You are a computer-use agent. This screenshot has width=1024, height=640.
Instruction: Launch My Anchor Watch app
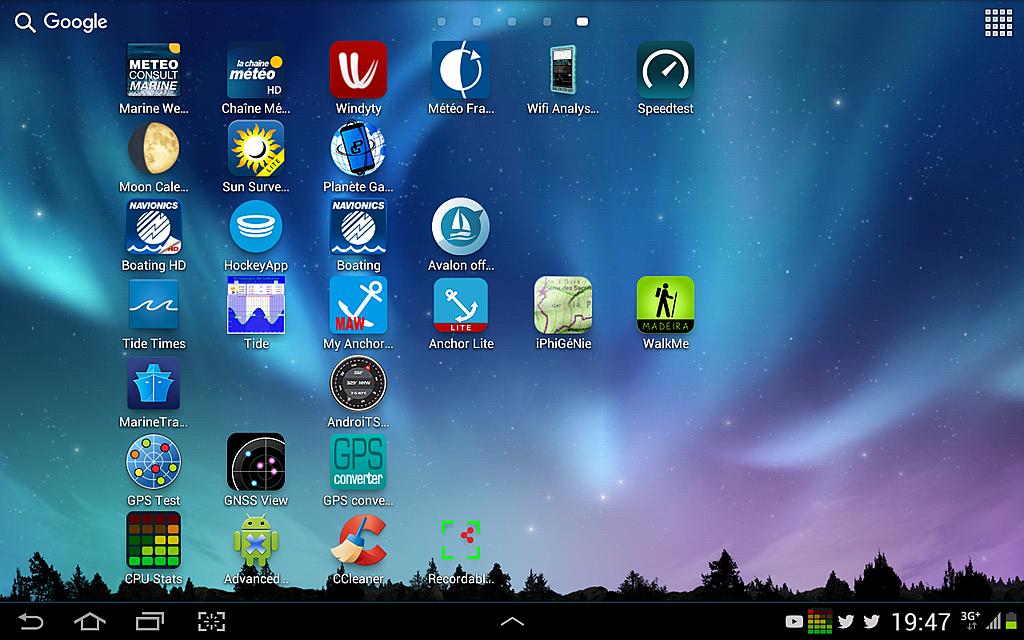click(x=358, y=306)
